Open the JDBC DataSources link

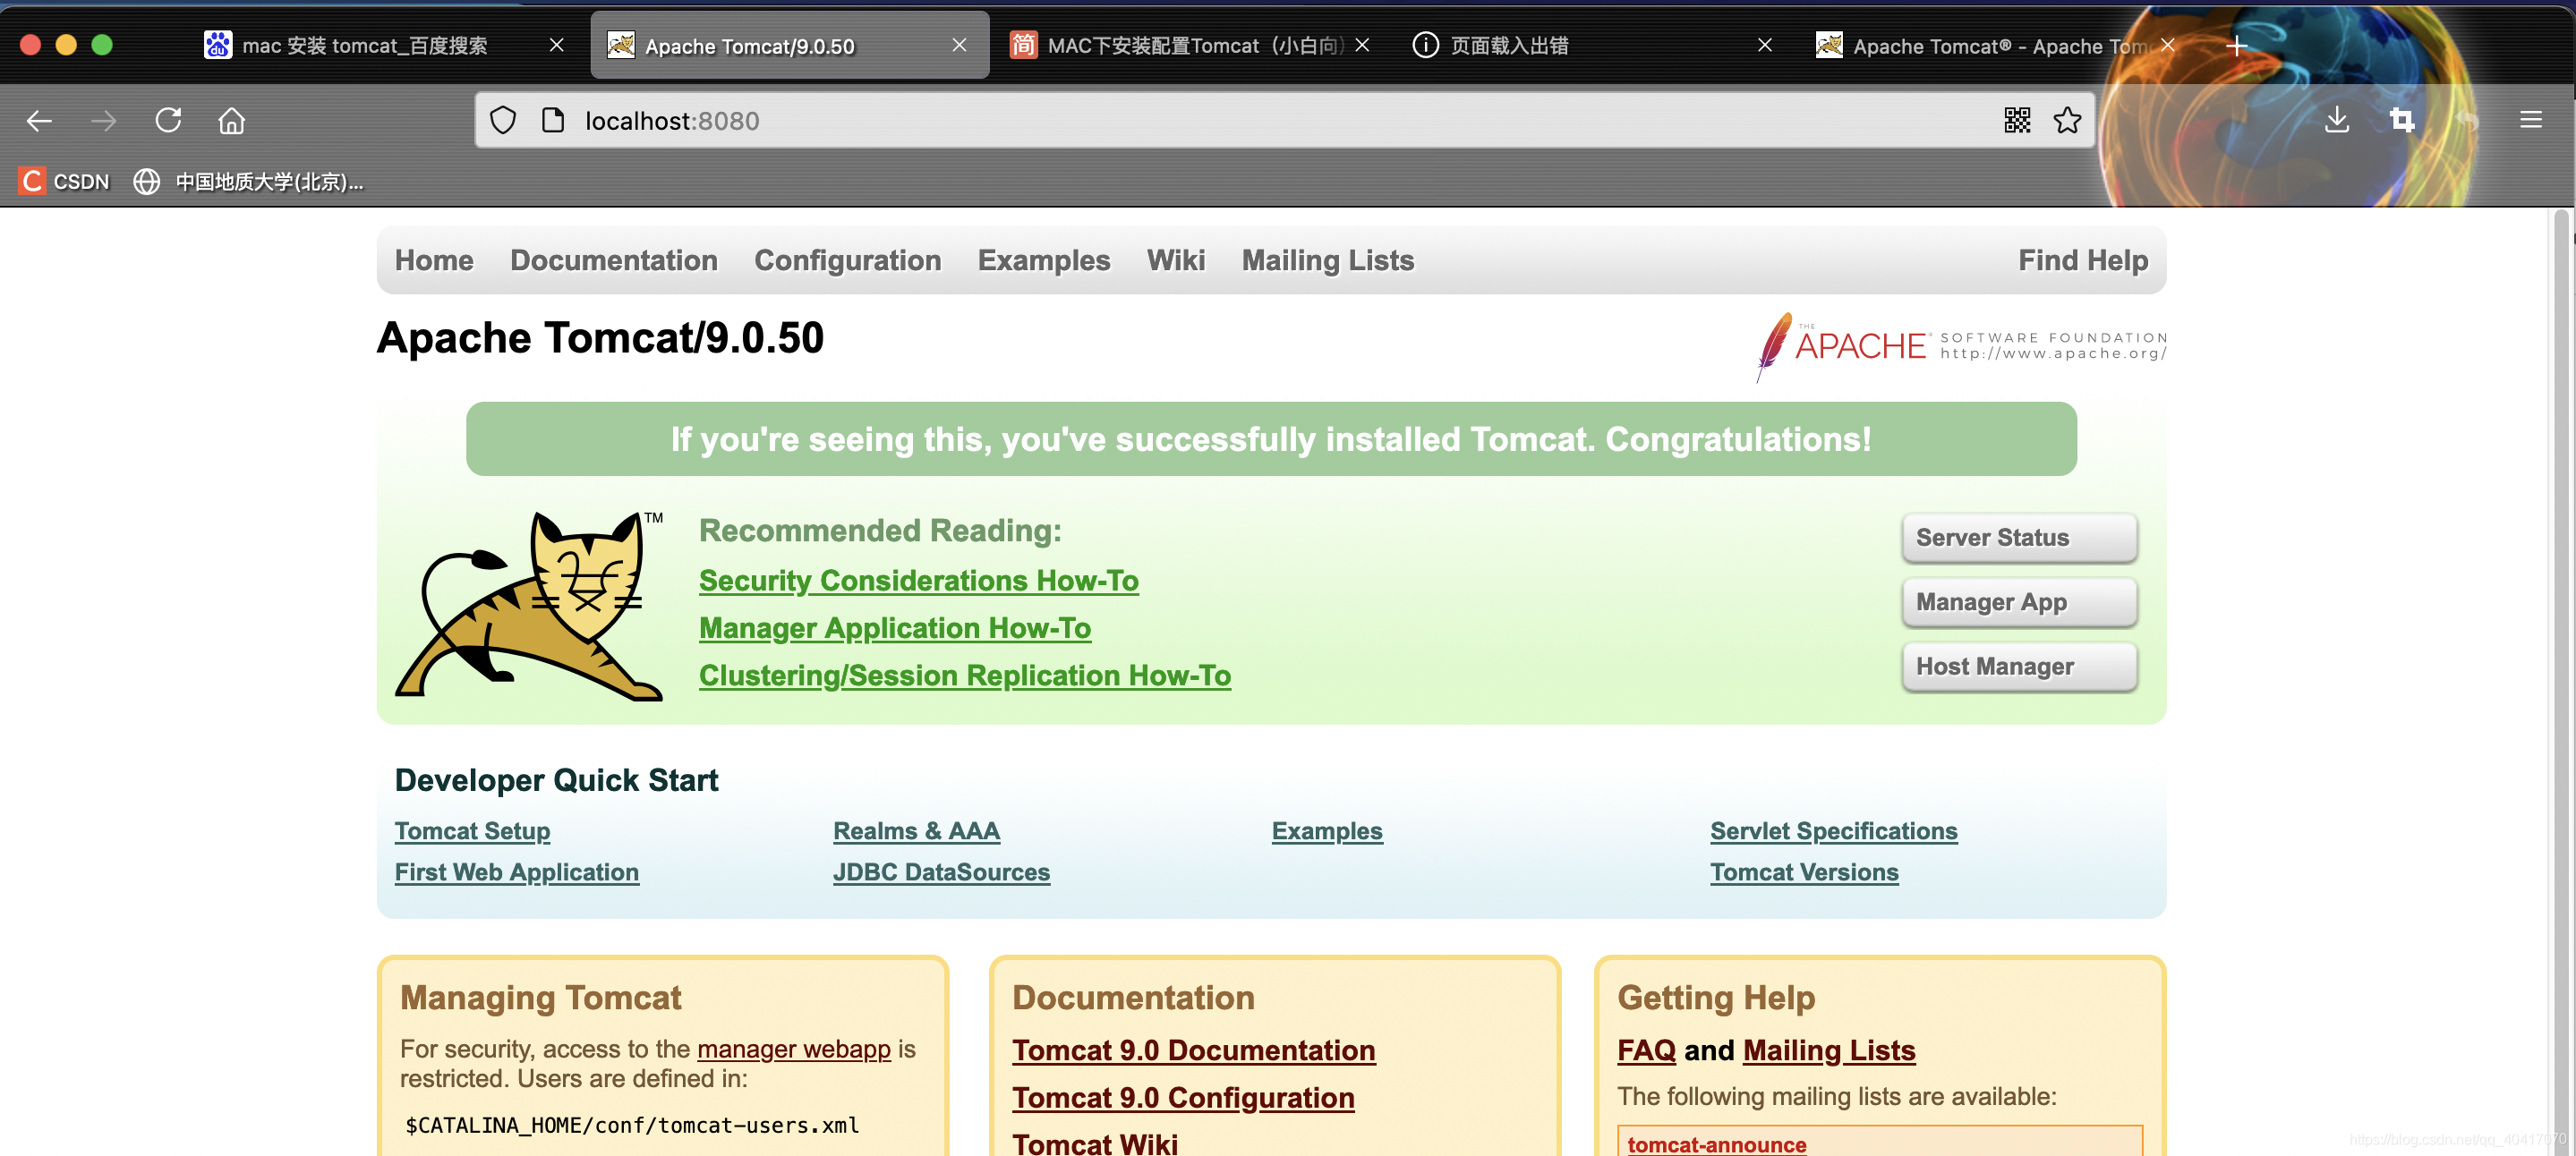click(x=941, y=872)
